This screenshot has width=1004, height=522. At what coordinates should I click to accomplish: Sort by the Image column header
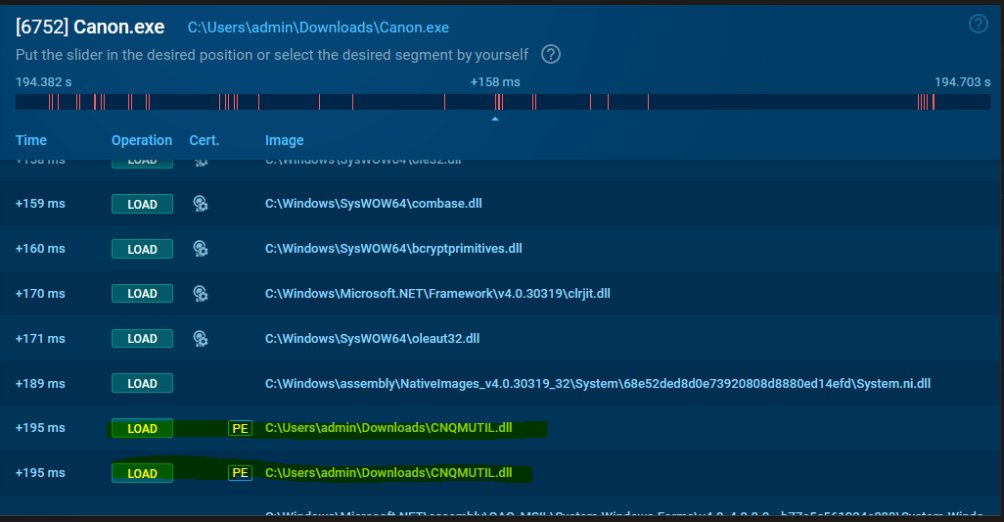[284, 140]
